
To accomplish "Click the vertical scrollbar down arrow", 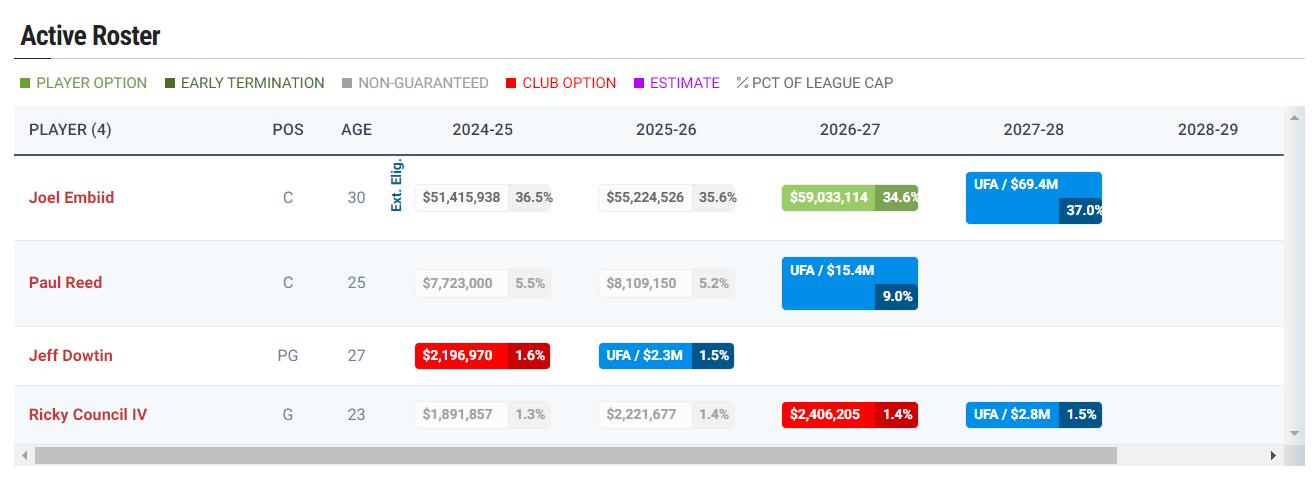I will (x=1296, y=434).
